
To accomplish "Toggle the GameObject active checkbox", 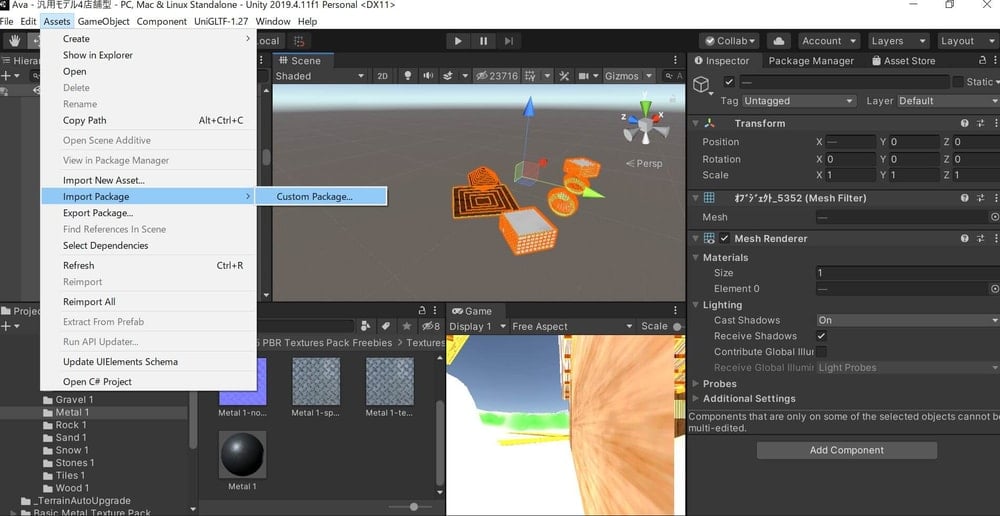I will pyautogui.click(x=729, y=82).
